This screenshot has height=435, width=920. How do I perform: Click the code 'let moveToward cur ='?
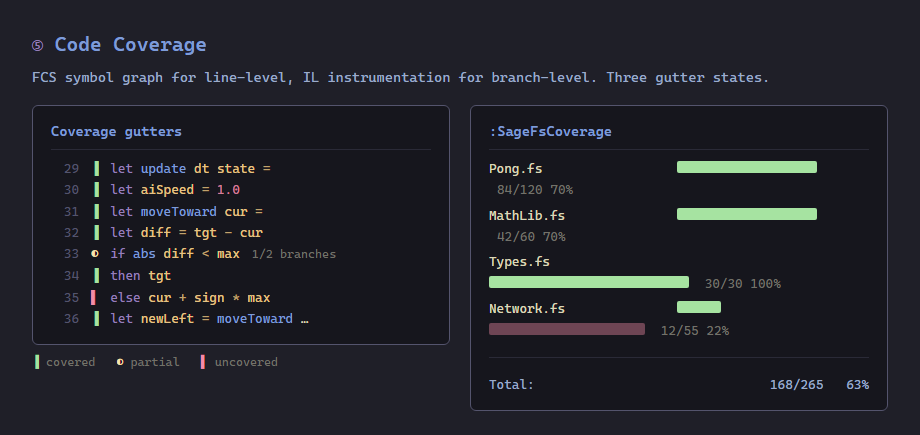[x=187, y=212]
